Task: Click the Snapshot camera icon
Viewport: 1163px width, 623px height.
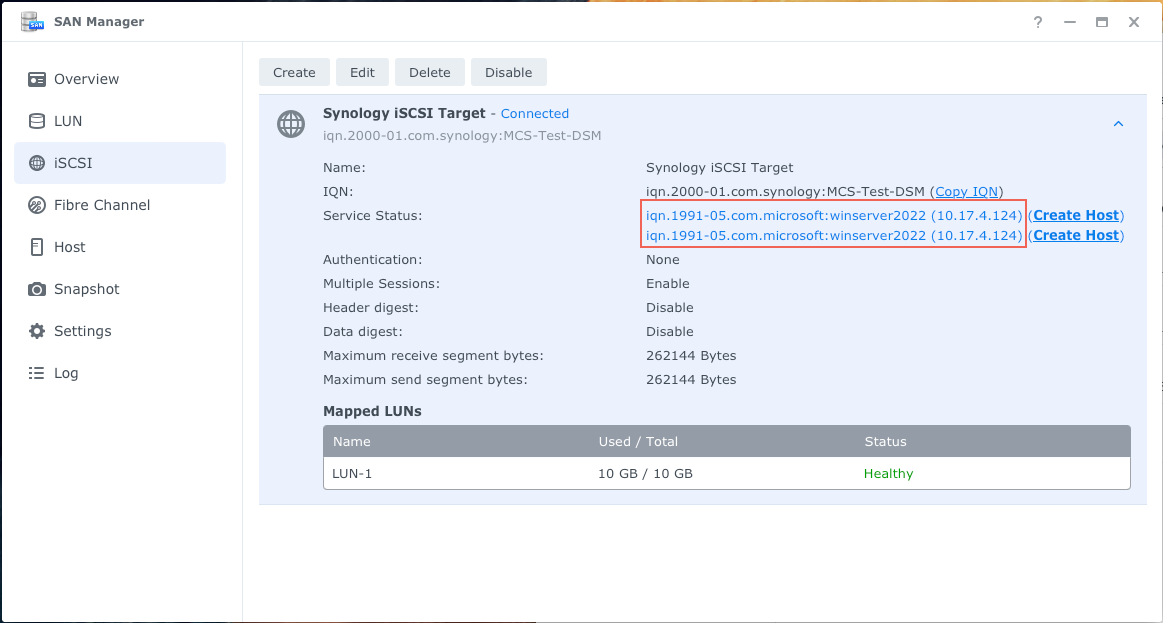Action: pyautogui.click(x=36, y=289)
